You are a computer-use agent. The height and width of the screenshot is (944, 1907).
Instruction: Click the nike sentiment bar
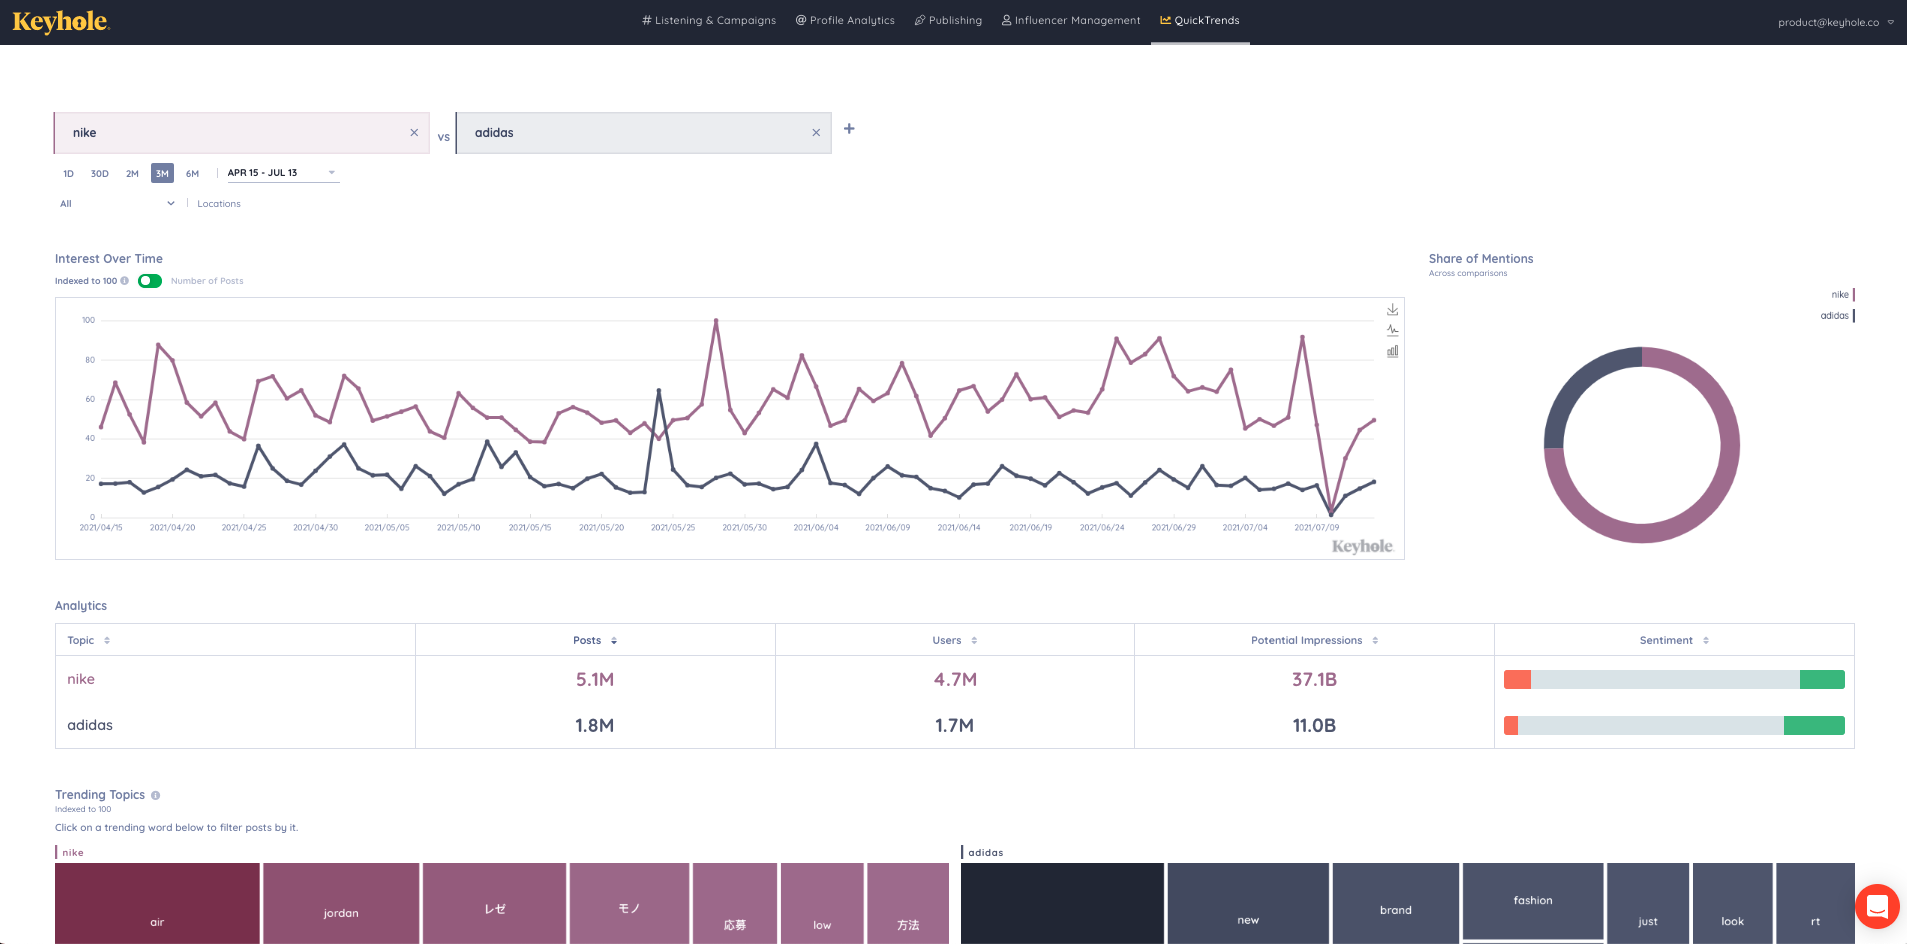(x=1673, y=680)
